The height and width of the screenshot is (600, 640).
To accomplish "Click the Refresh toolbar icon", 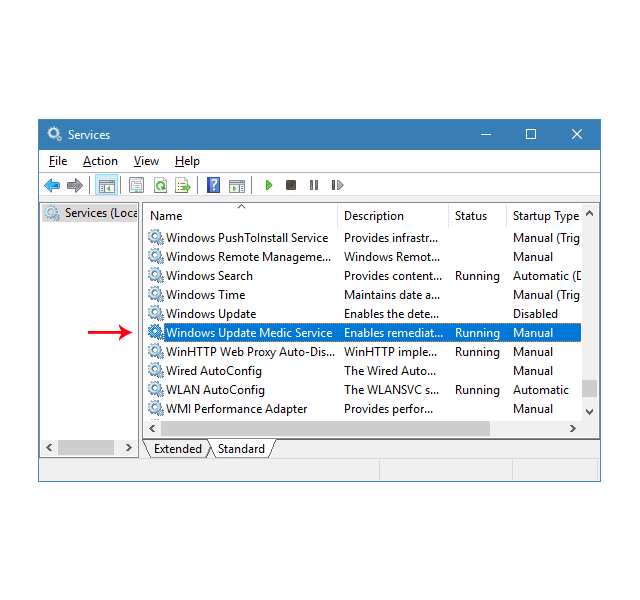I will (160, 185).
